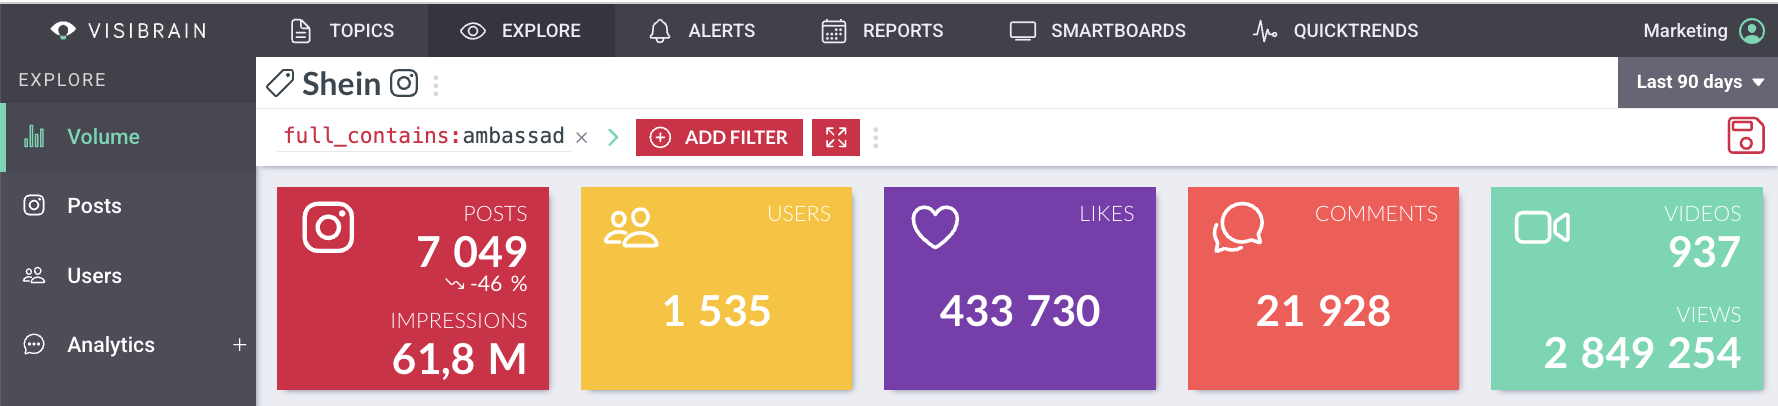Open the Last 90 days dropdown
Viewport: 1778px width, 406px height.
click(1699, 82)
